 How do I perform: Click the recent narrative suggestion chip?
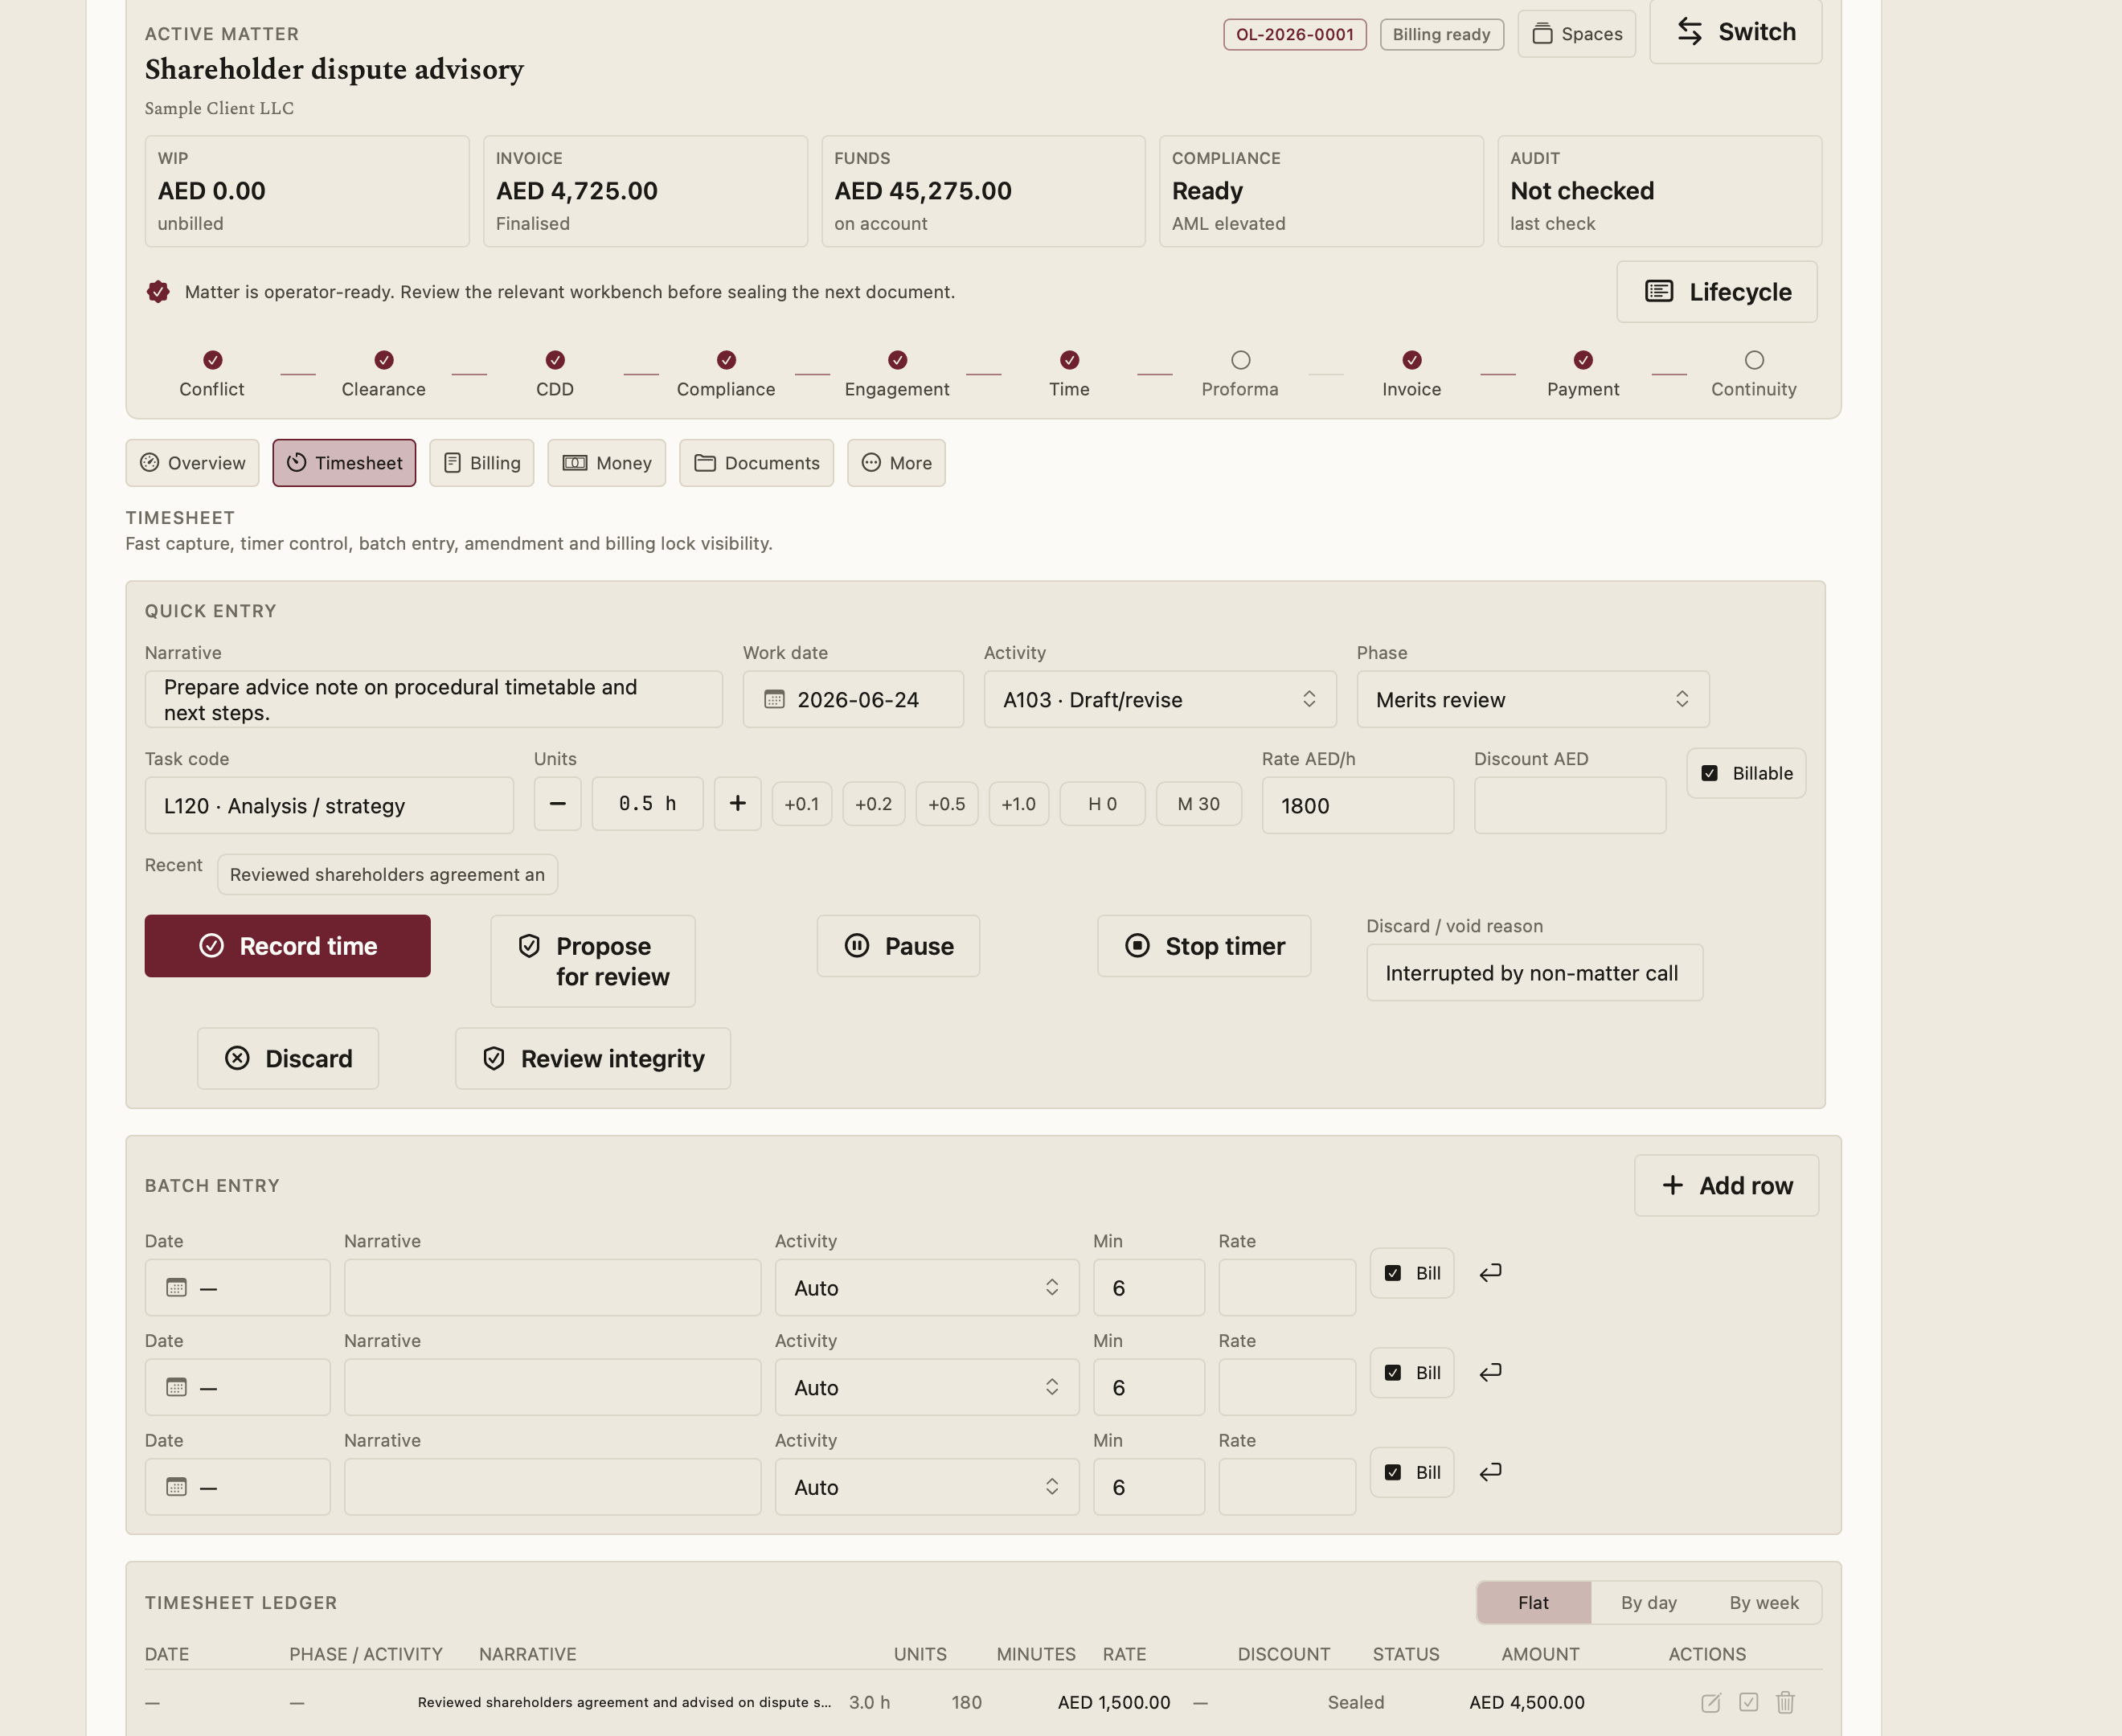click(388, 875)
